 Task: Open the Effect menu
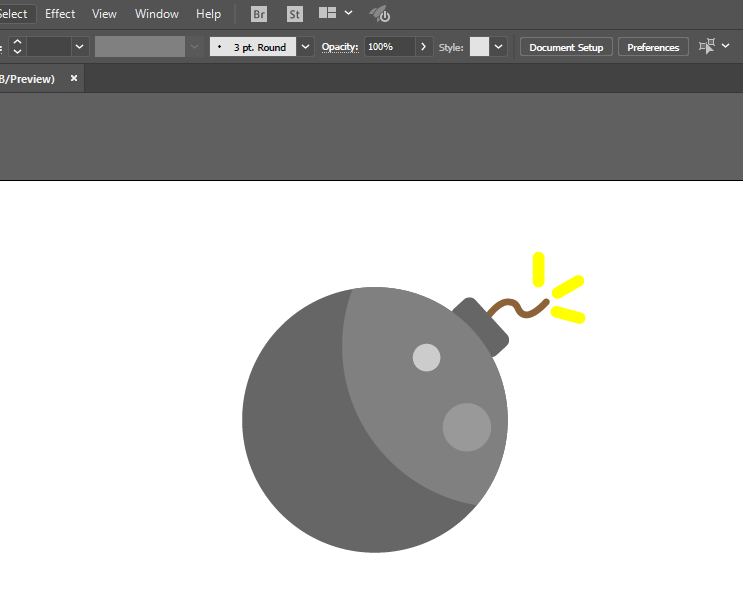coord(60,14)
